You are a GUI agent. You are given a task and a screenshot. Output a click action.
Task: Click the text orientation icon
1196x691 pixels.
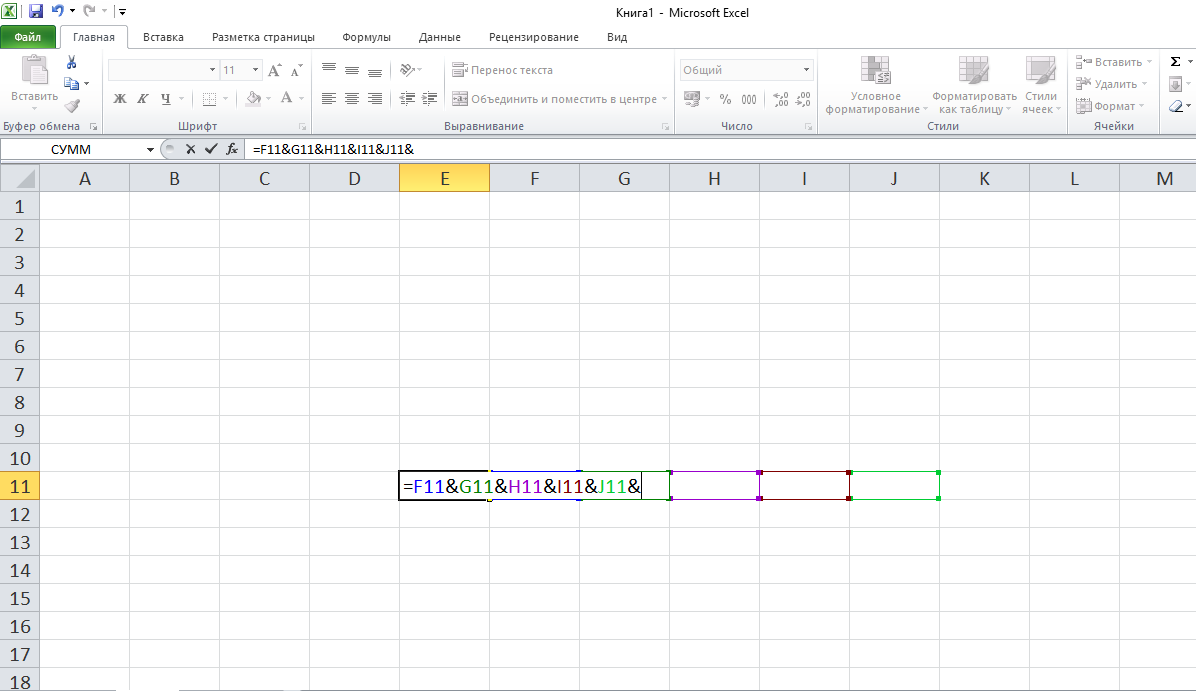coord(407,69)
